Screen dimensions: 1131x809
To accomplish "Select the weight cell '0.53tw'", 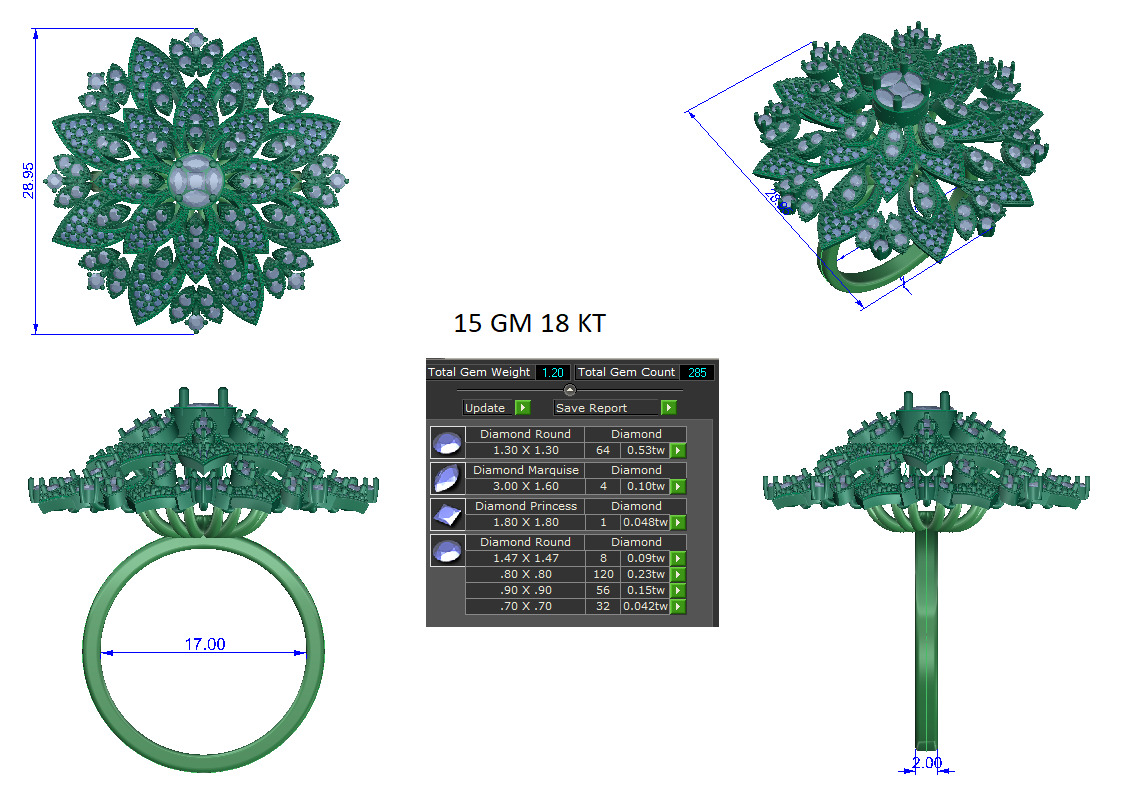I will click(646, 450).
